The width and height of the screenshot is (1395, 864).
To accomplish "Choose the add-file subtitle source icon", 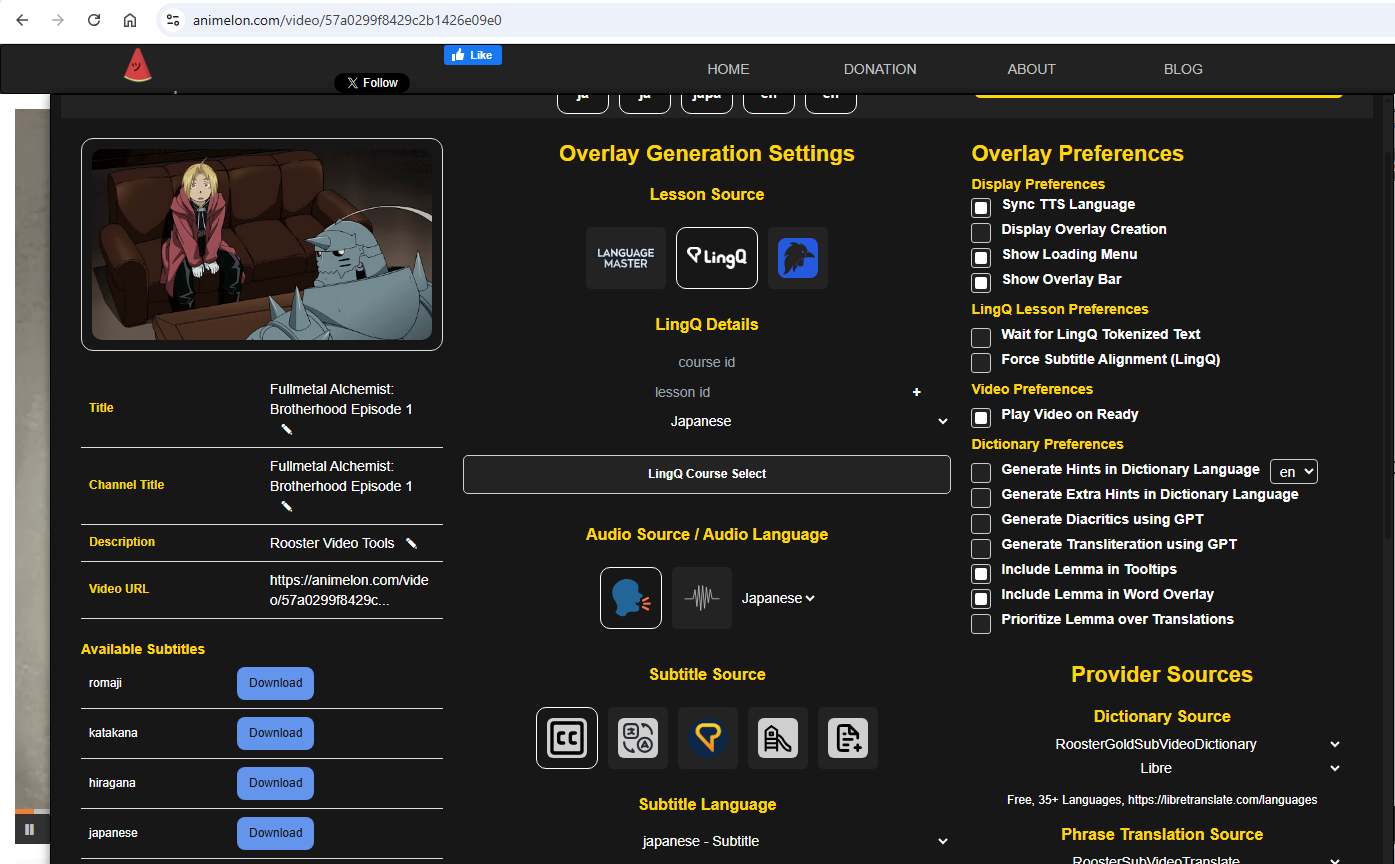I will (848, 738).
